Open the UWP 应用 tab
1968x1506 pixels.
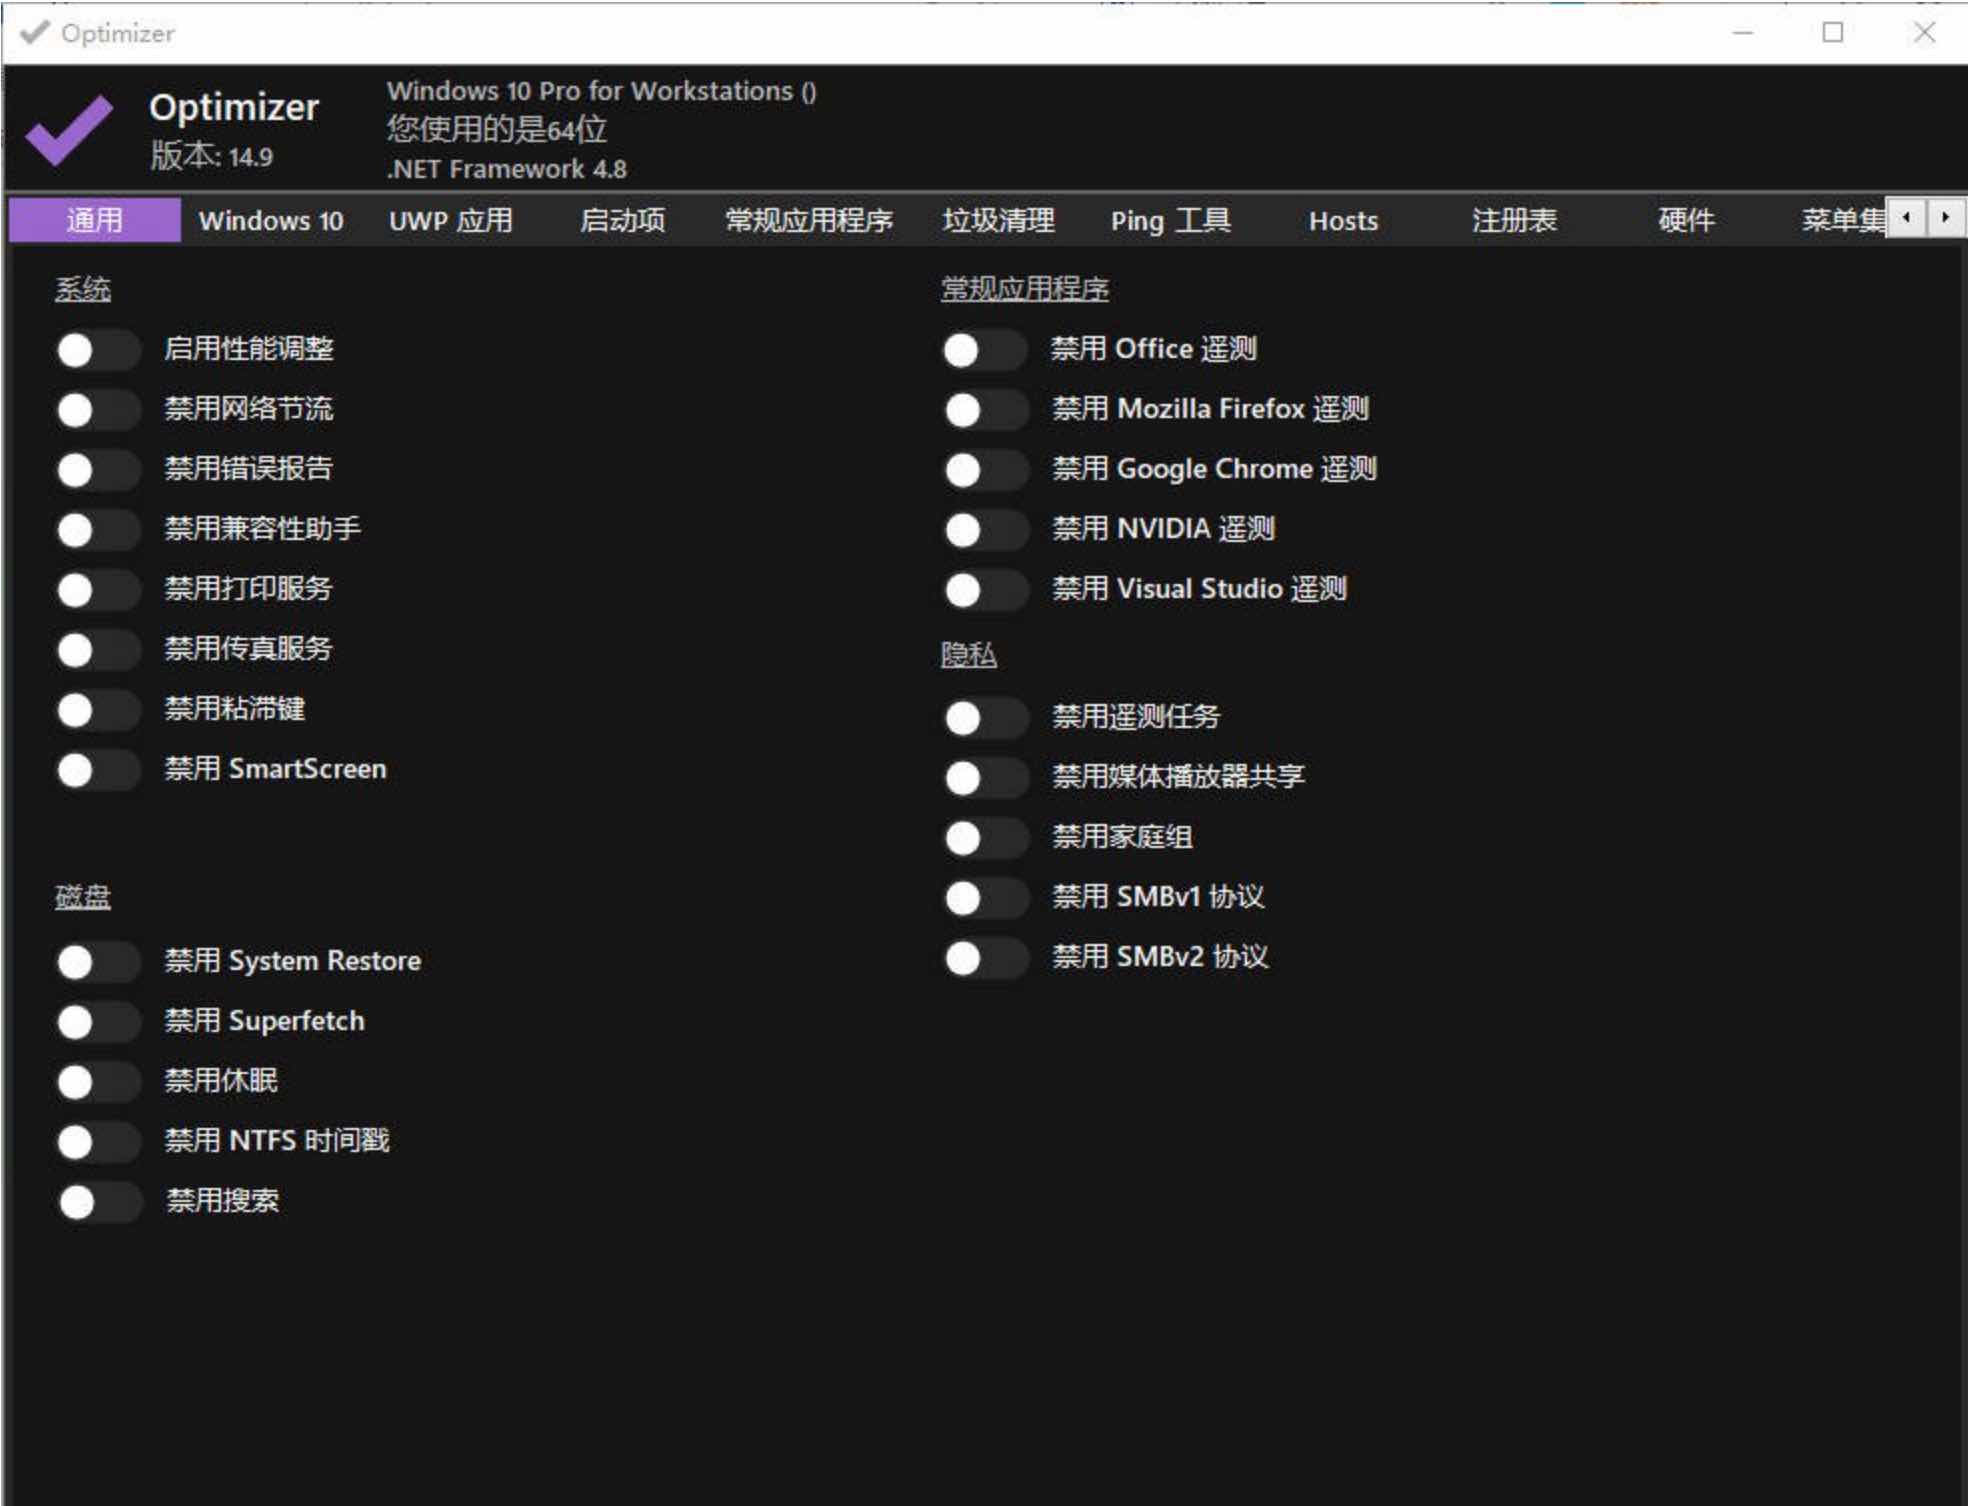point(451,220)
